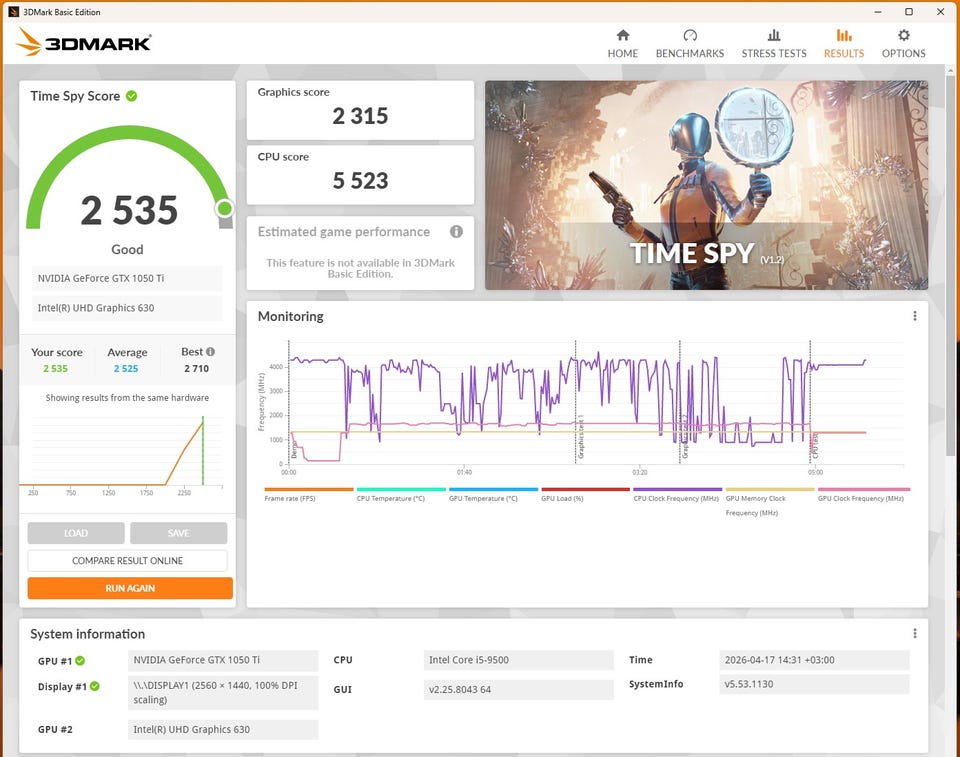Screen dimensions: 960x757
Task: Toggle the CPU Temperature legend
Action: click(x=401, y=494)
